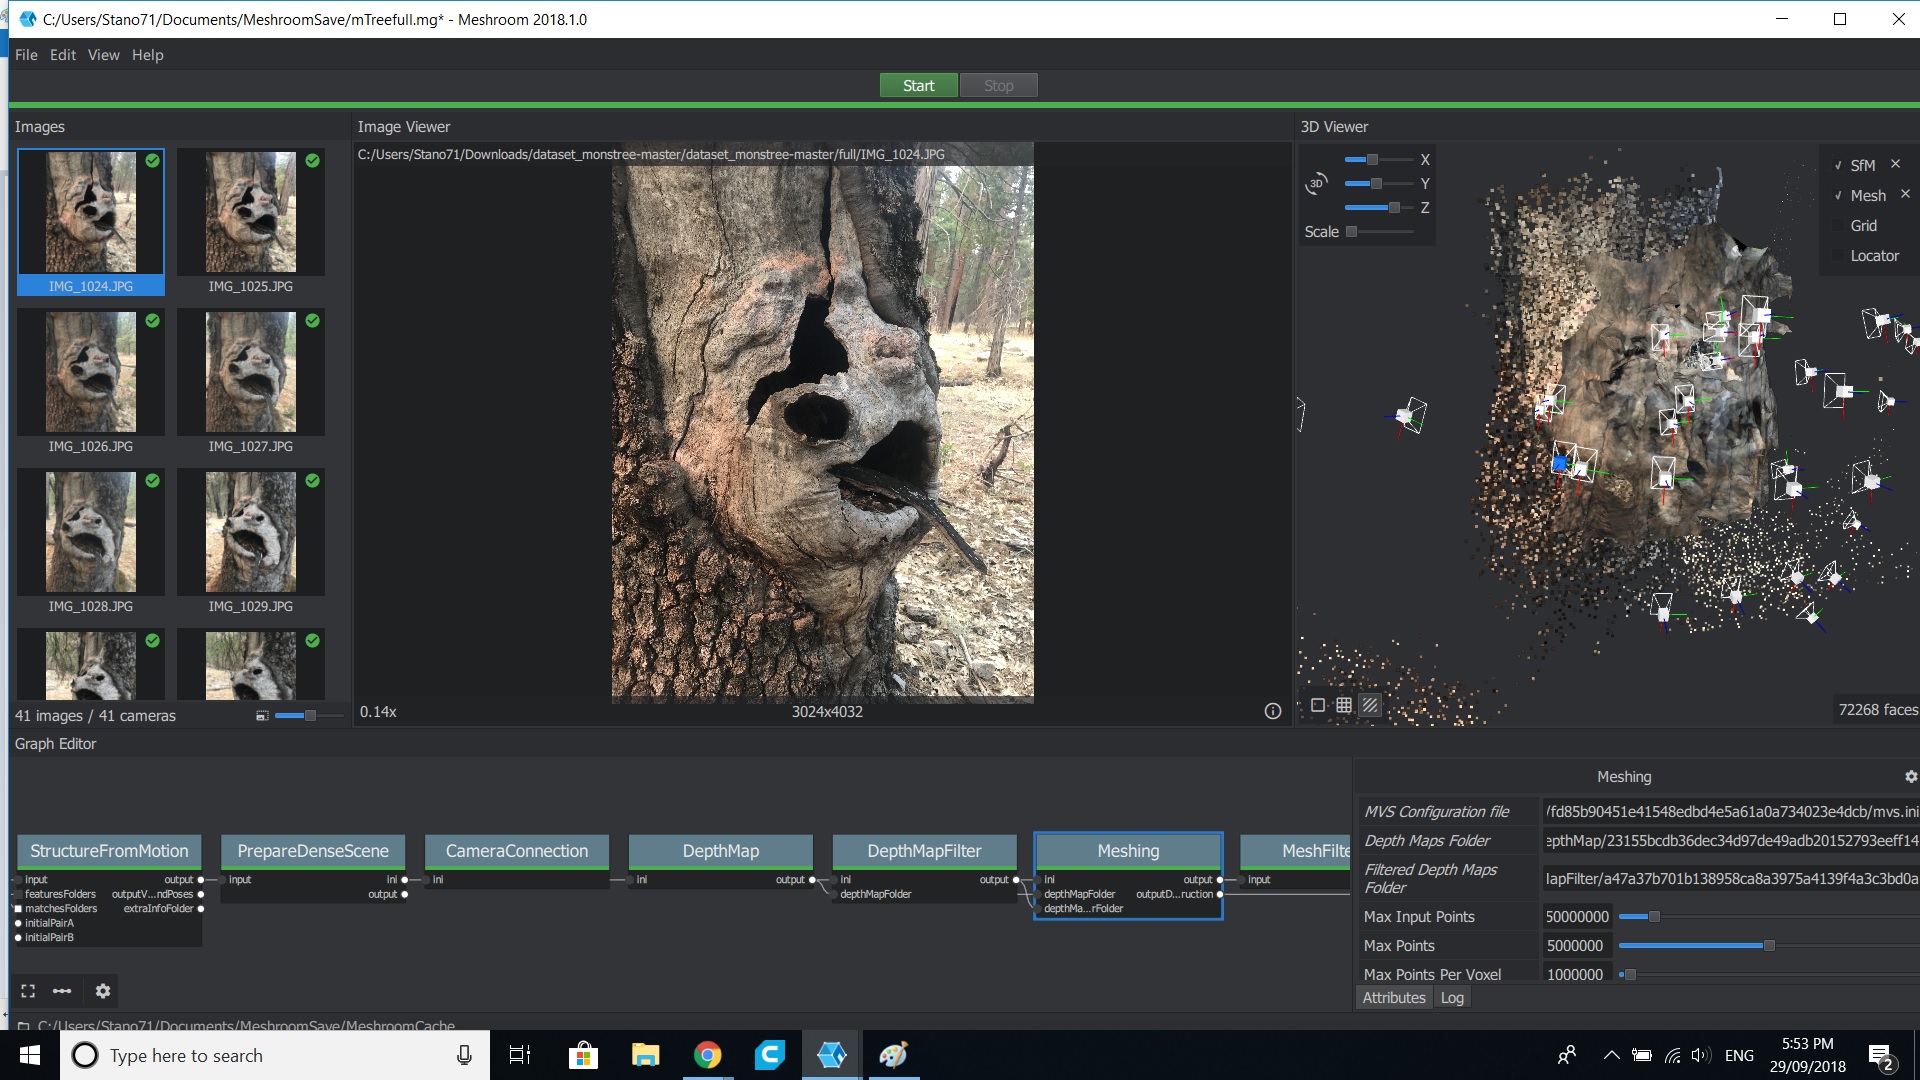Select the wireframe display icon in 3D Viewer
This screenshot has height=1080, width=1920.
1345,705
